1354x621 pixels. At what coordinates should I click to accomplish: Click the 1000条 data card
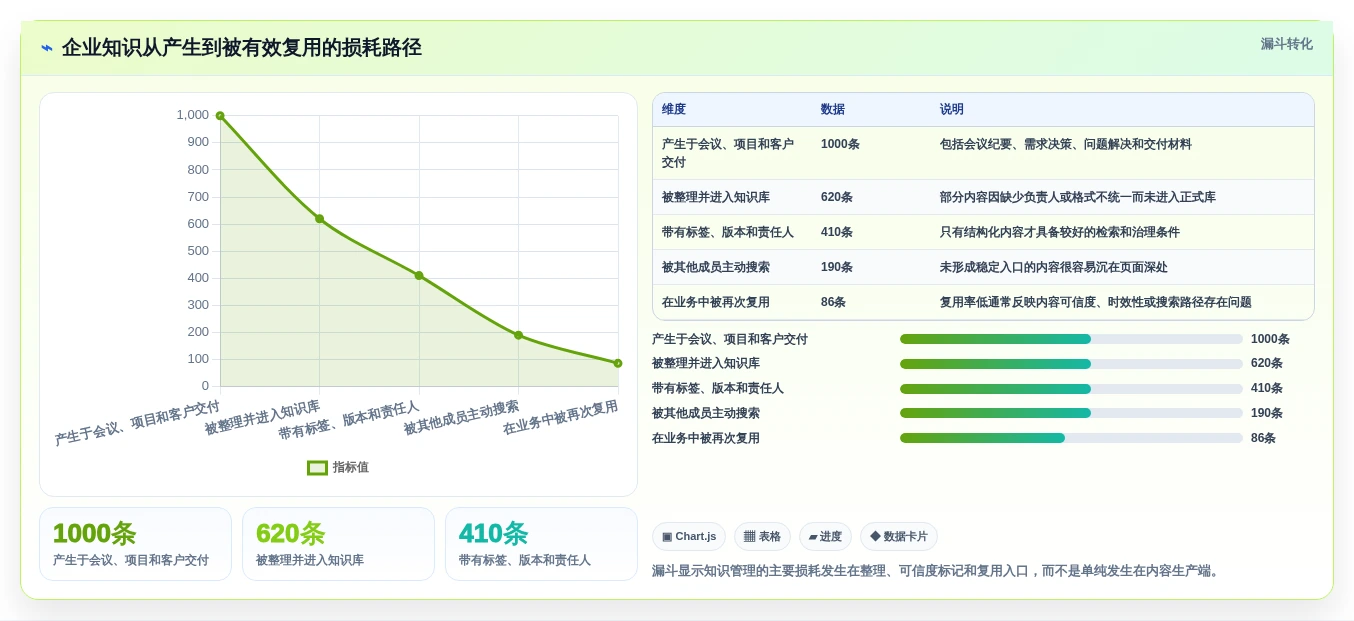135,544
